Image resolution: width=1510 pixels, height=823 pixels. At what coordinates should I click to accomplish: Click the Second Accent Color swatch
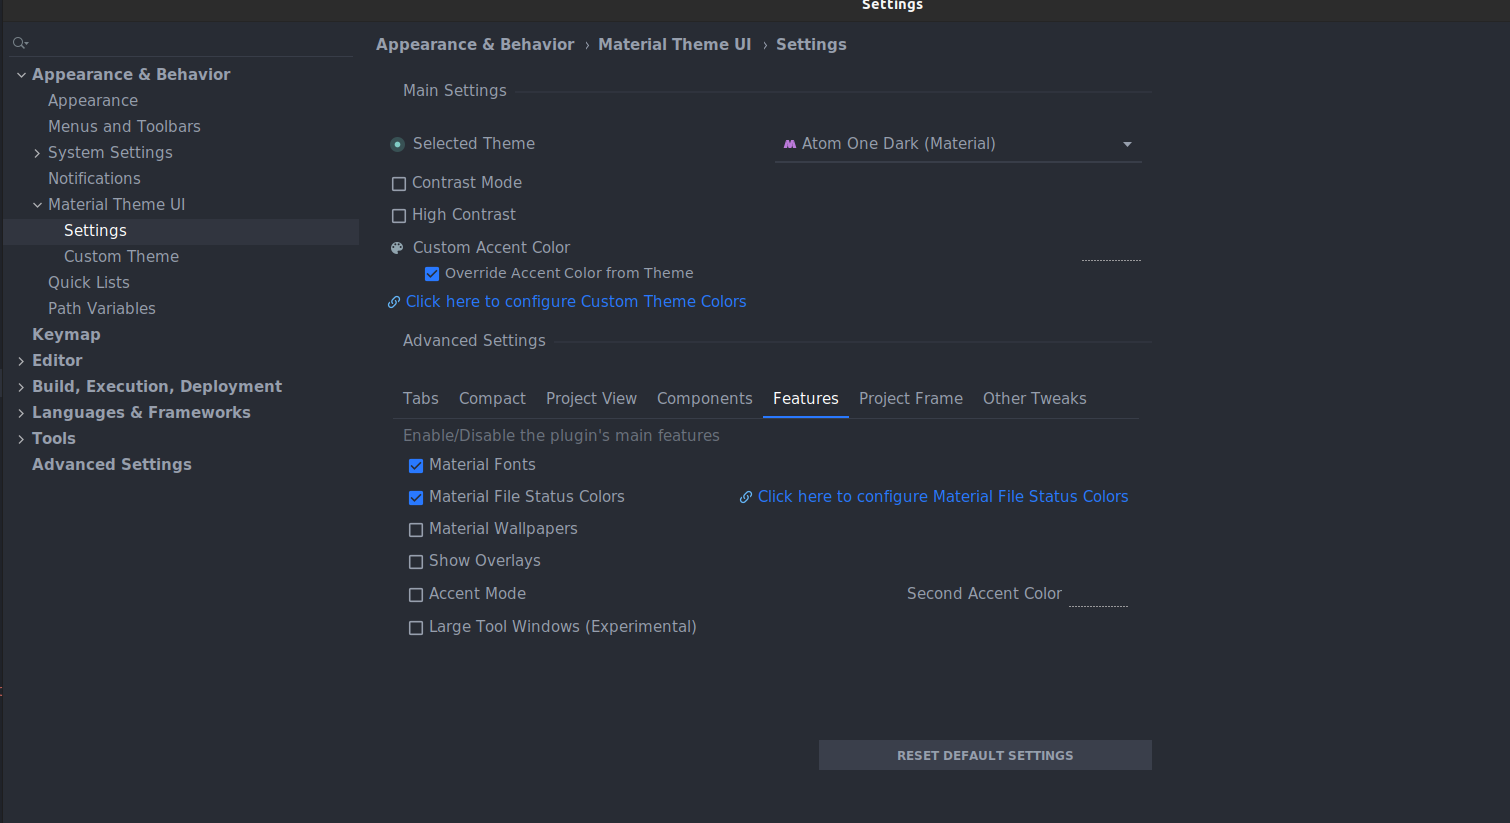[1098, 594]
